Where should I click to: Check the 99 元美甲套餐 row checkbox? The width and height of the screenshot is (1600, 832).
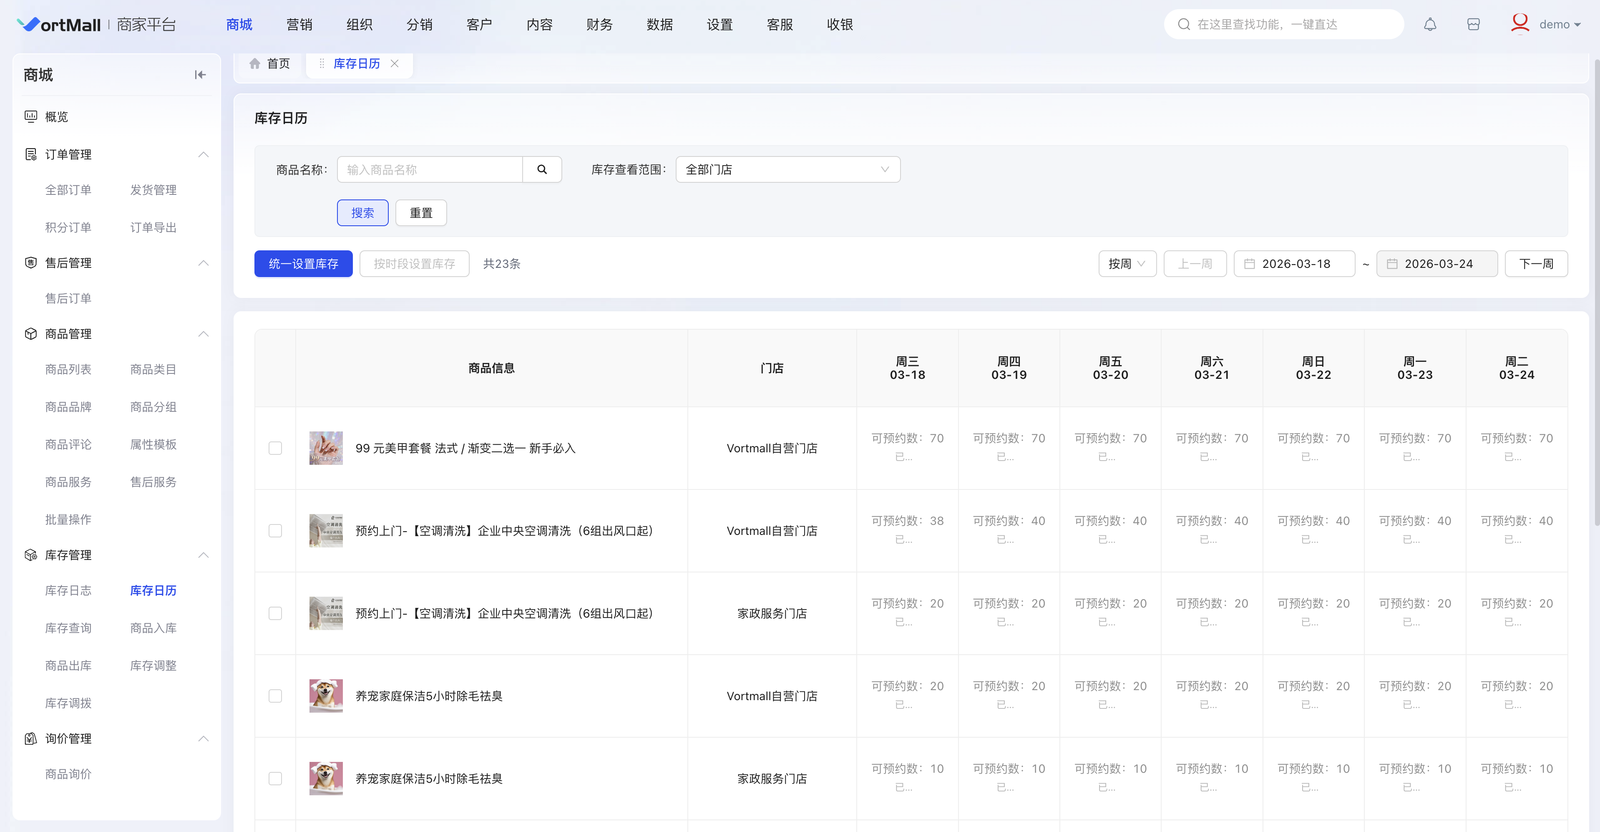275,448
